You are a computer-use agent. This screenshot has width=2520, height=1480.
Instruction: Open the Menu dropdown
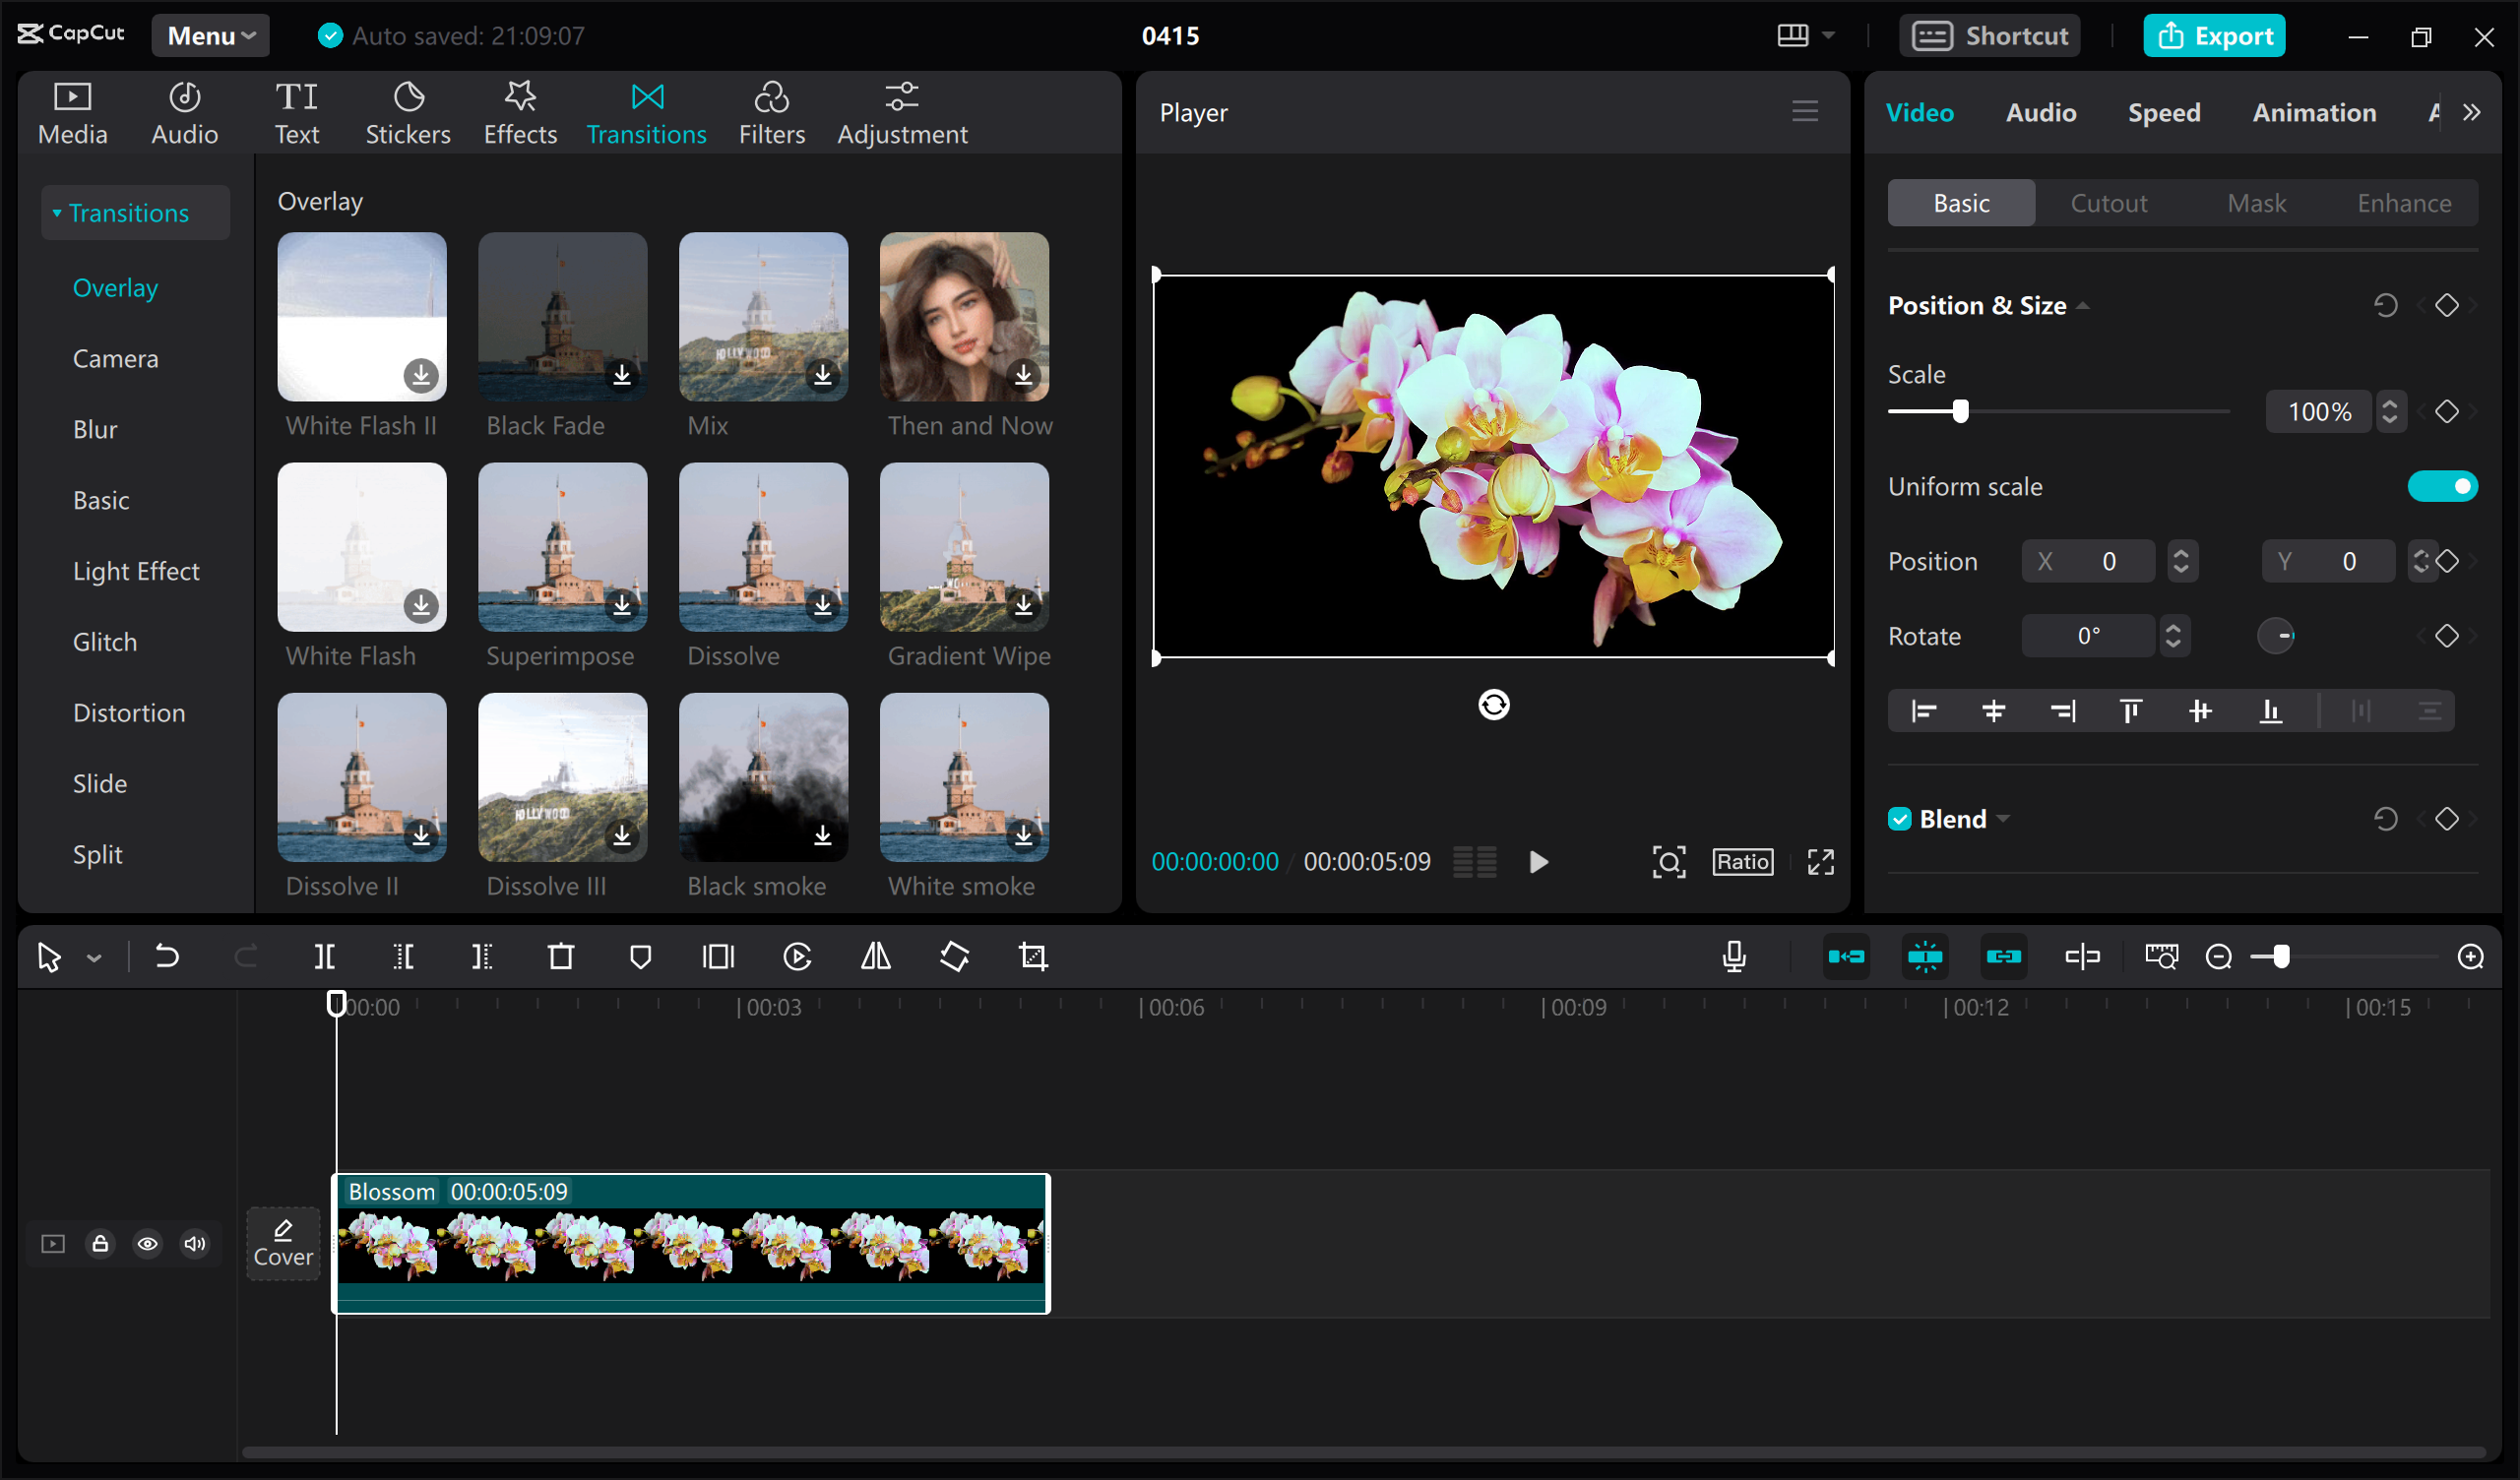[210, 35]
